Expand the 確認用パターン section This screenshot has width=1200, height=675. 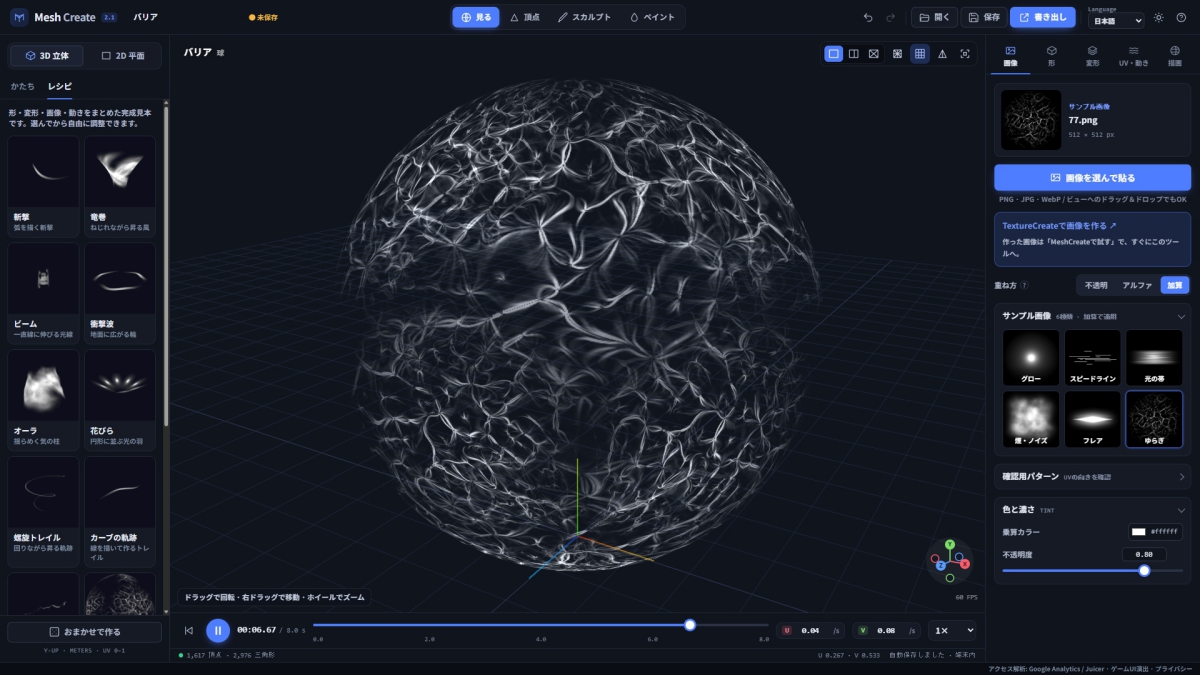[1092, 477]
